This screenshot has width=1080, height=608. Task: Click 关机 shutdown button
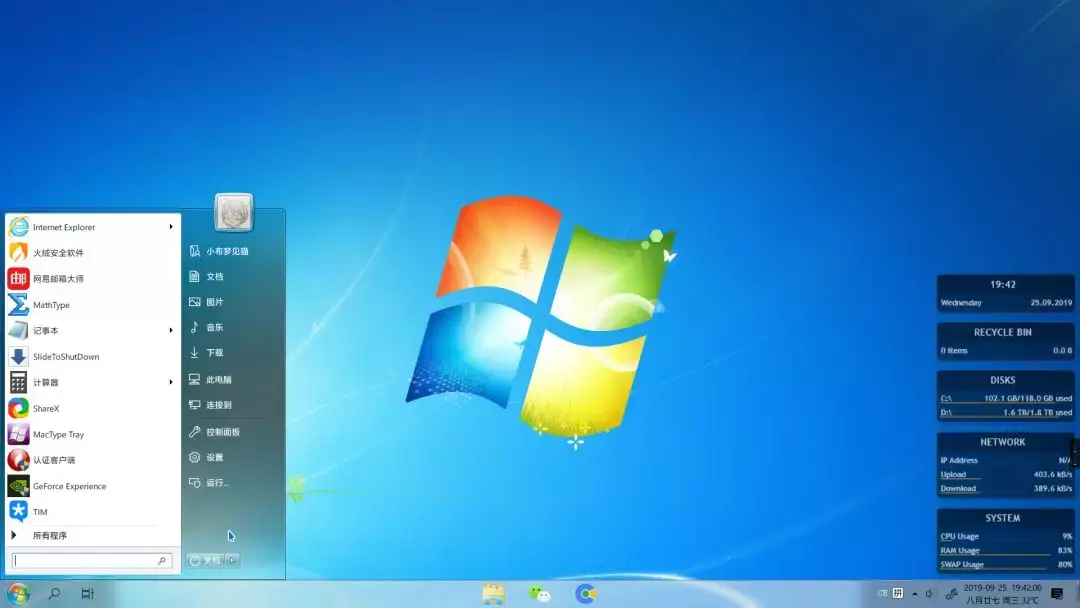pyautogui.click(x=206, y=560)
